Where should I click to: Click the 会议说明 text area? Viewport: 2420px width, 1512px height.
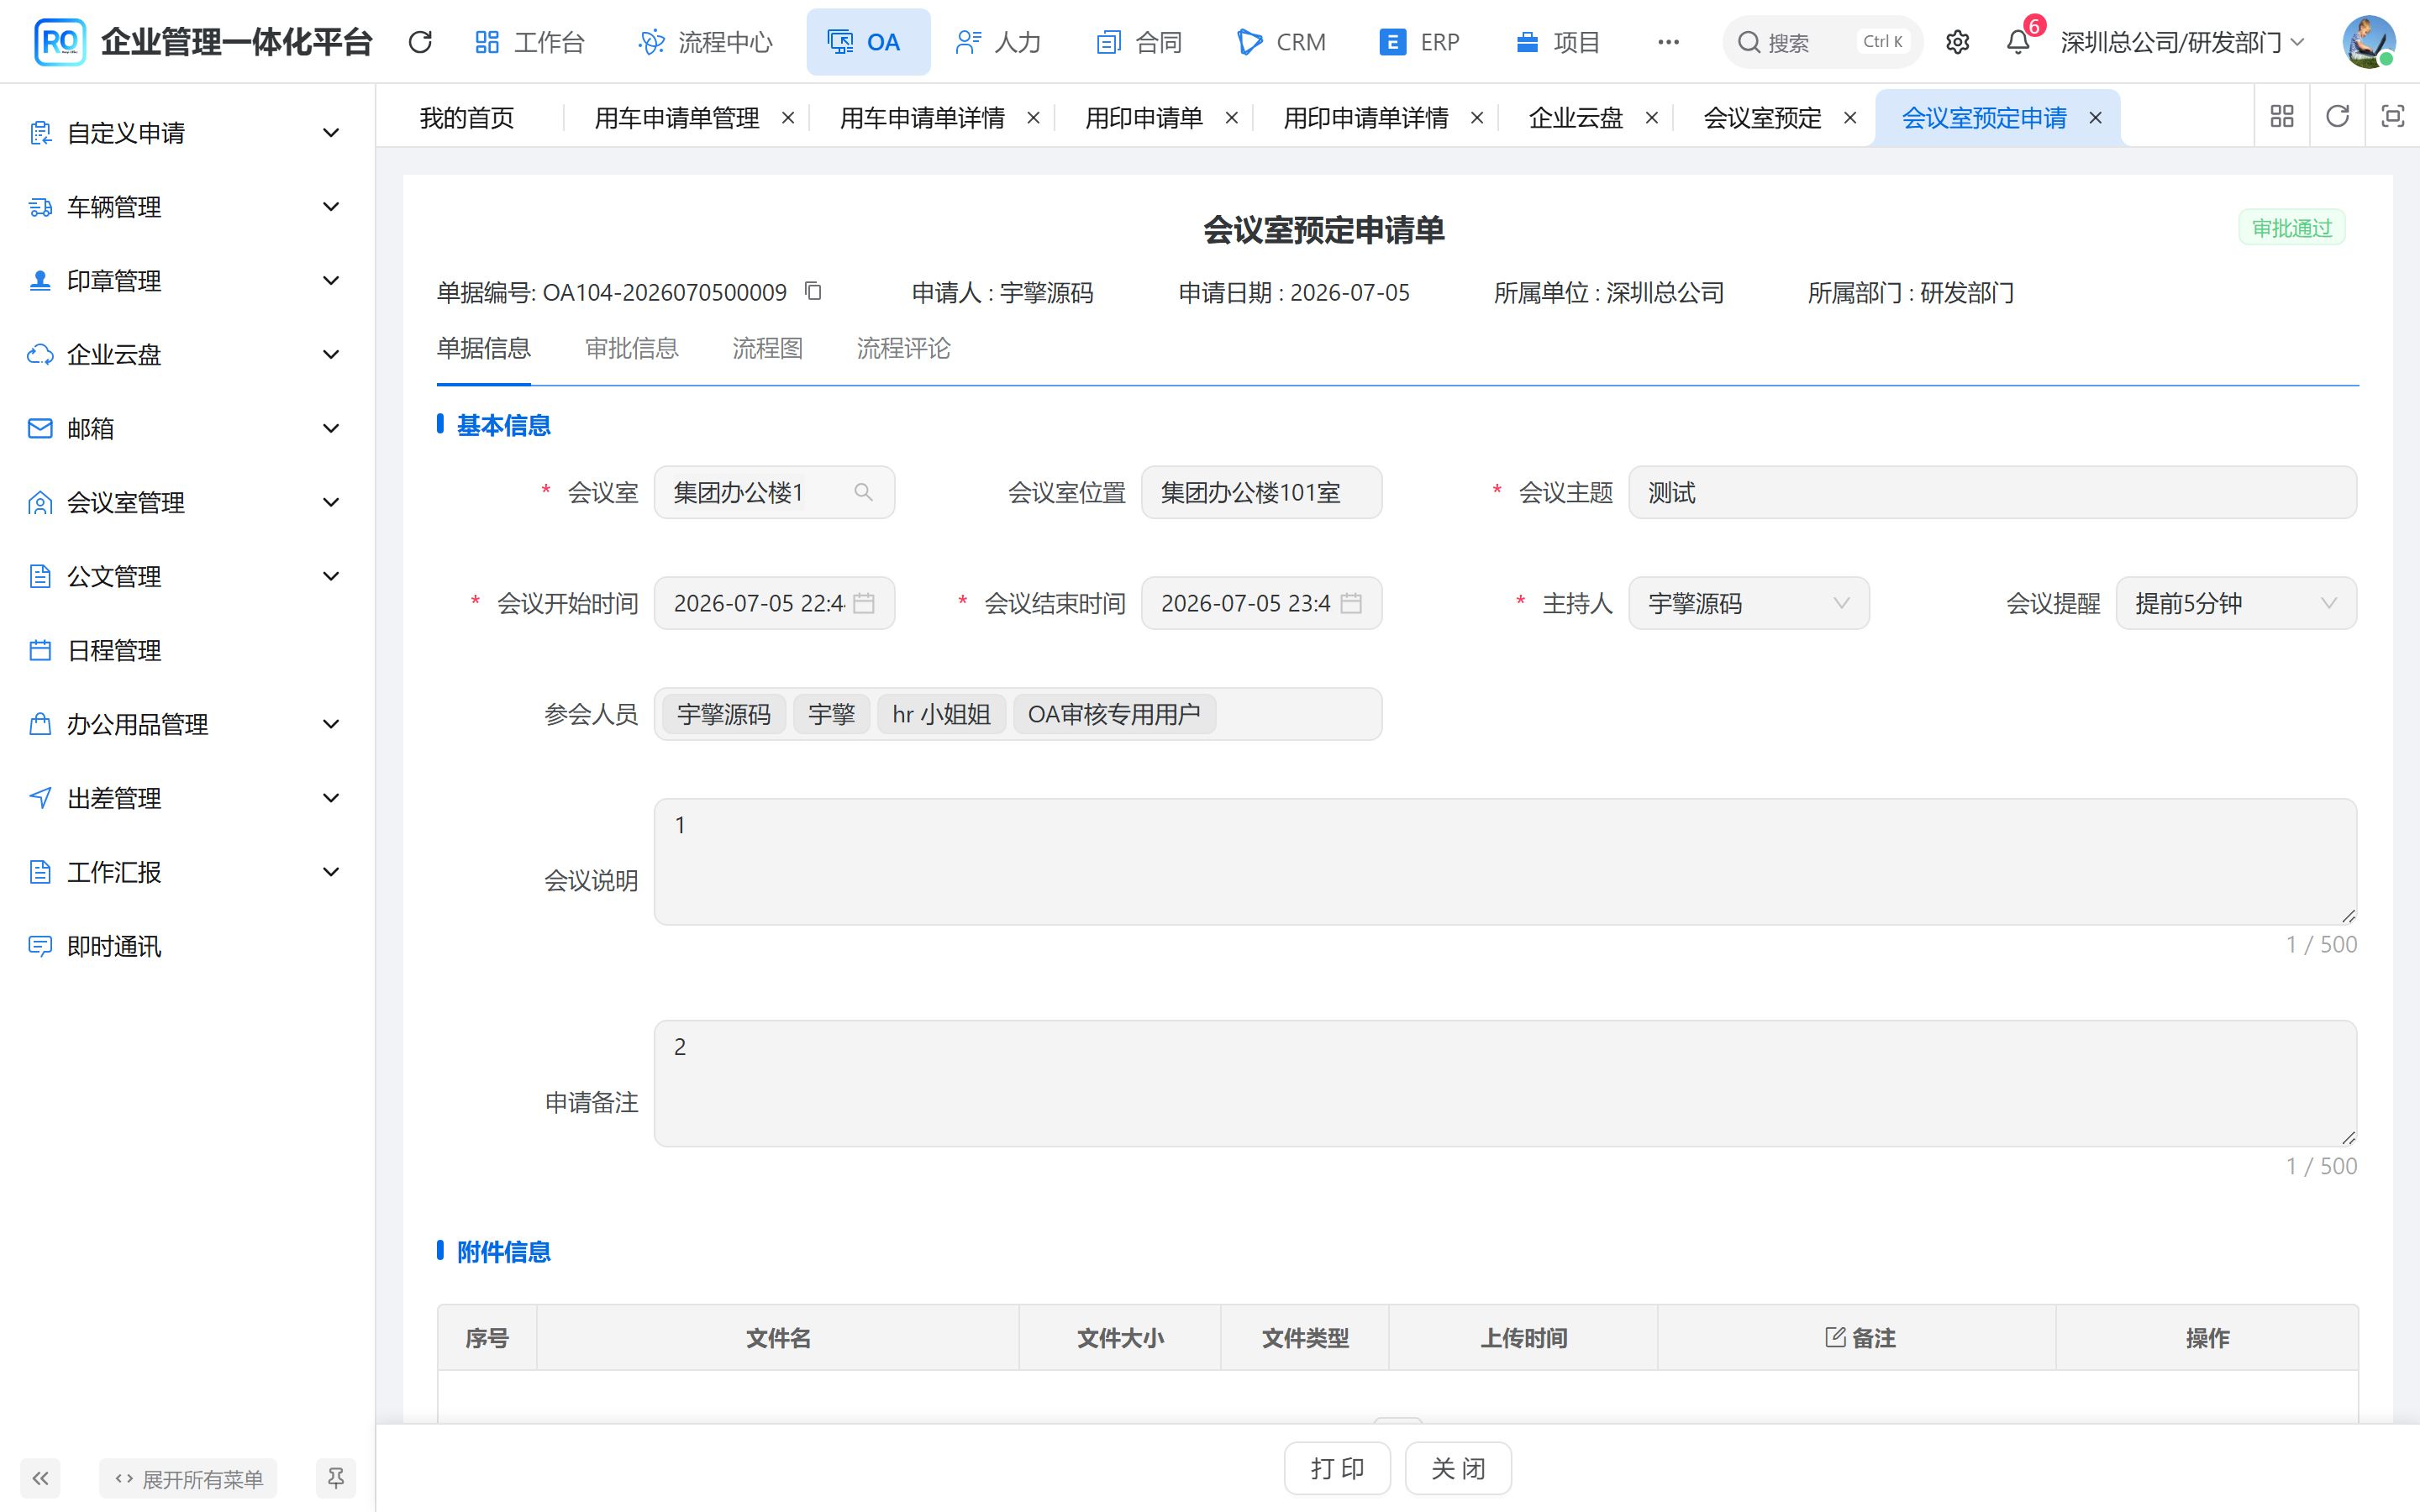coord(1505,861)
